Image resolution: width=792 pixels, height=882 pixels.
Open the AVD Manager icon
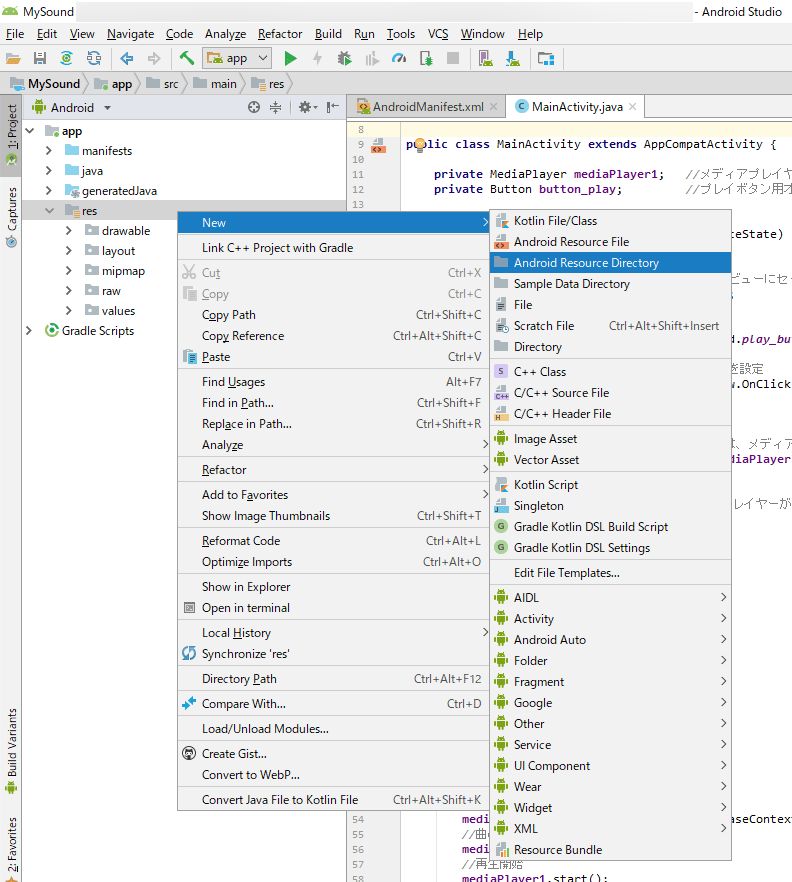tap(486, 58)
